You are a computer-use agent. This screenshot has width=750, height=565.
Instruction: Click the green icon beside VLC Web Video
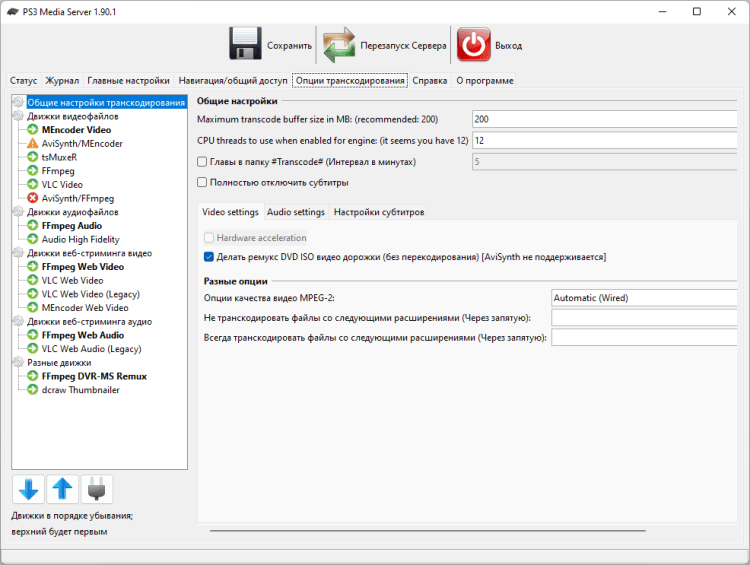coord(33,280)
